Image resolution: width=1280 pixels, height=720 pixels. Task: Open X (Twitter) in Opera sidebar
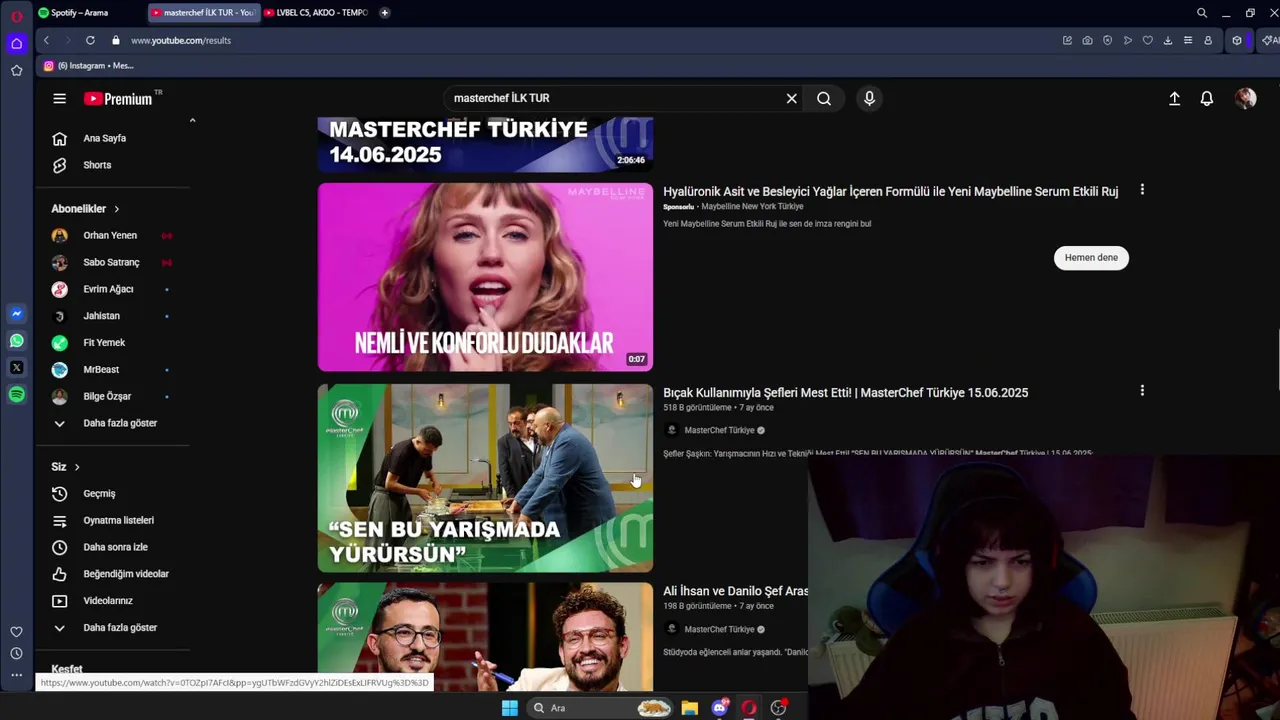click(x=16, y=368)
